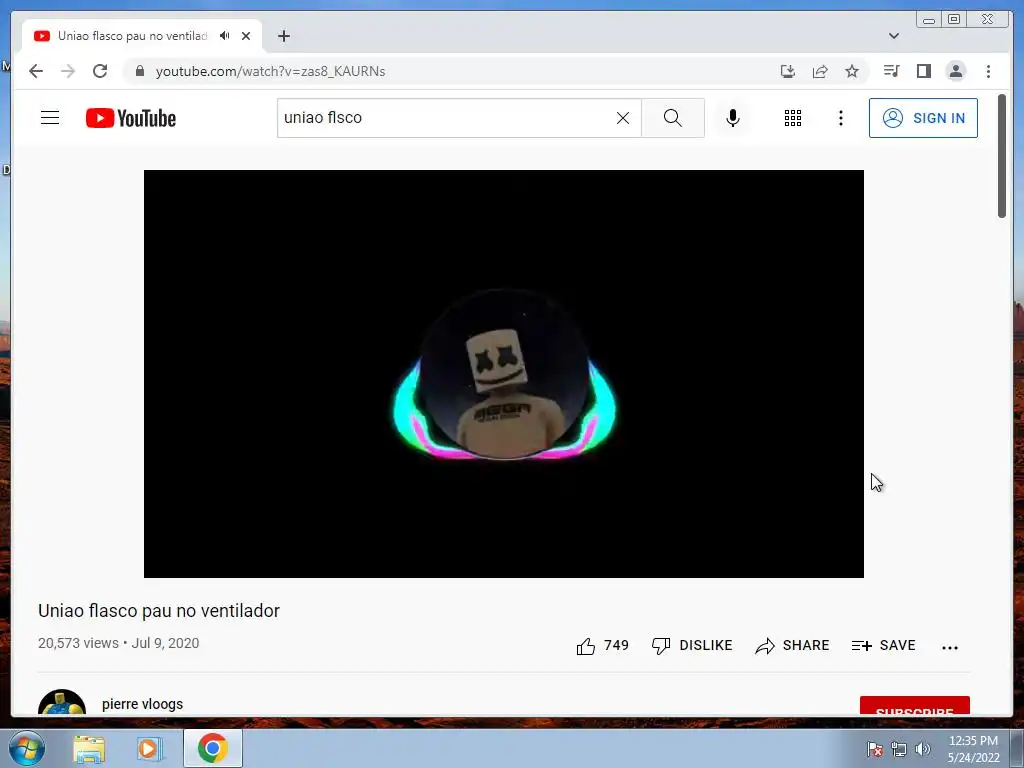
Task: Open the network tray icon
Action: (899, 749)
